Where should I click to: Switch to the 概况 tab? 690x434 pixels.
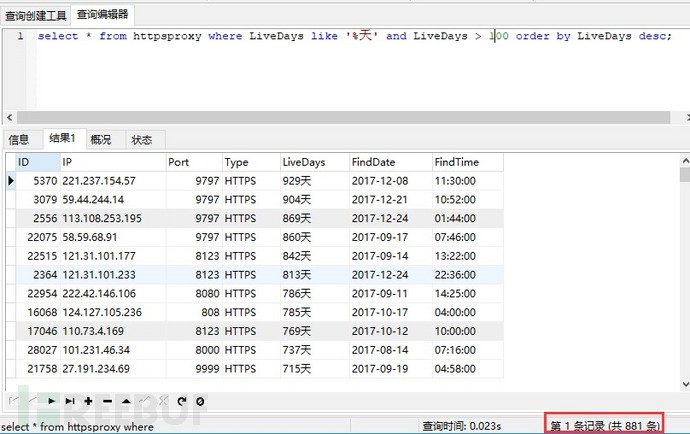pos(101,140)
